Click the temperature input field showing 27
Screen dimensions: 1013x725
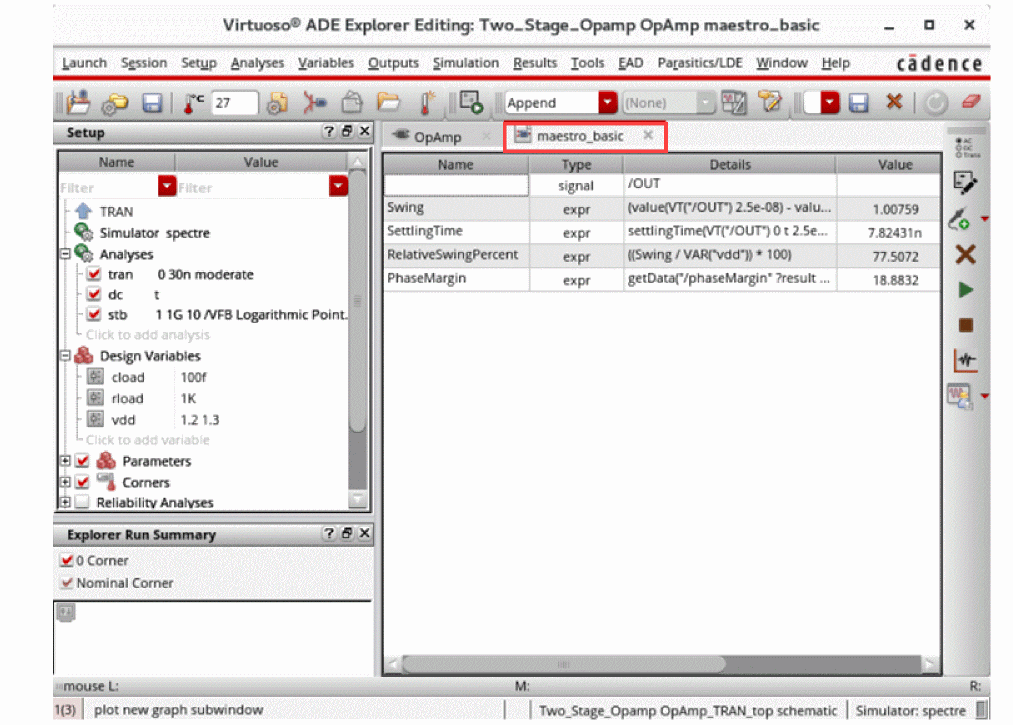tap(233, 103)
